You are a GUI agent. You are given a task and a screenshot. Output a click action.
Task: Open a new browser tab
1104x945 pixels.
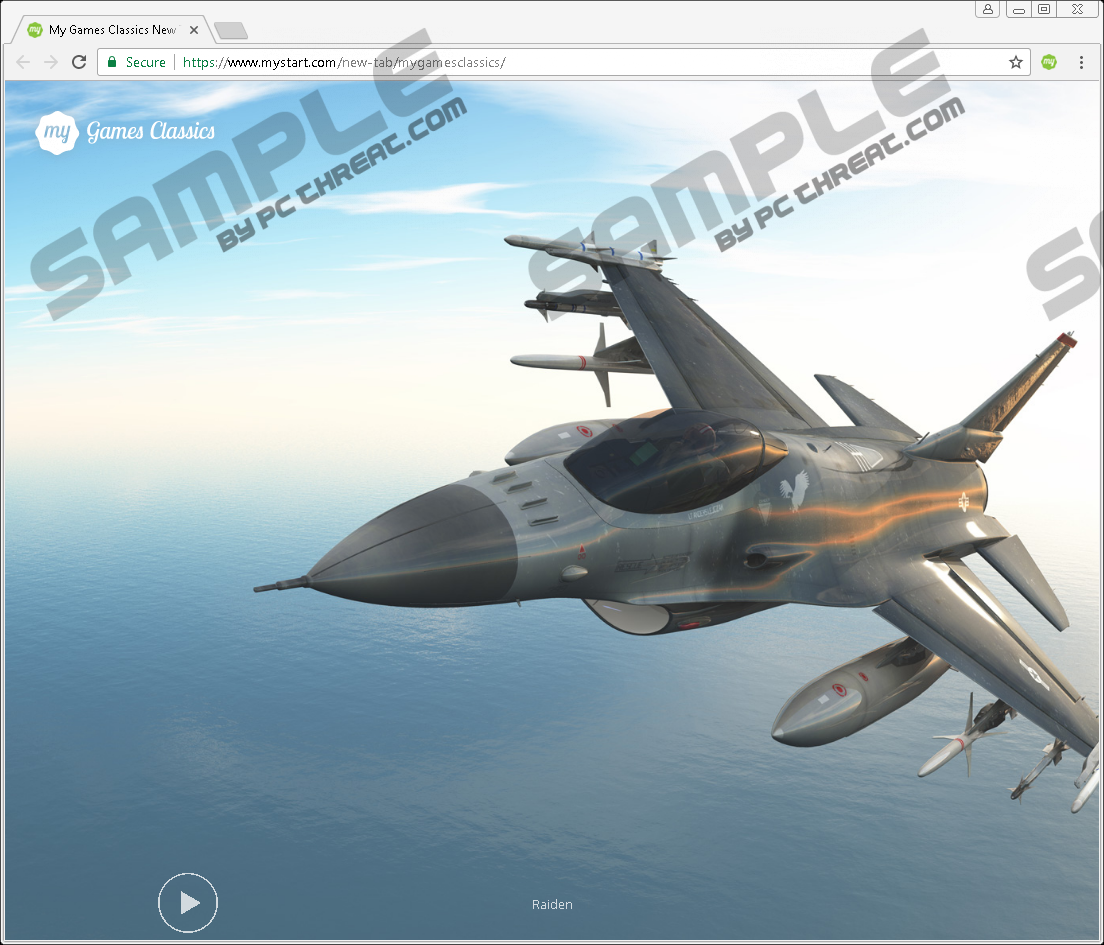pyautogui.click(x=231, y=30)
